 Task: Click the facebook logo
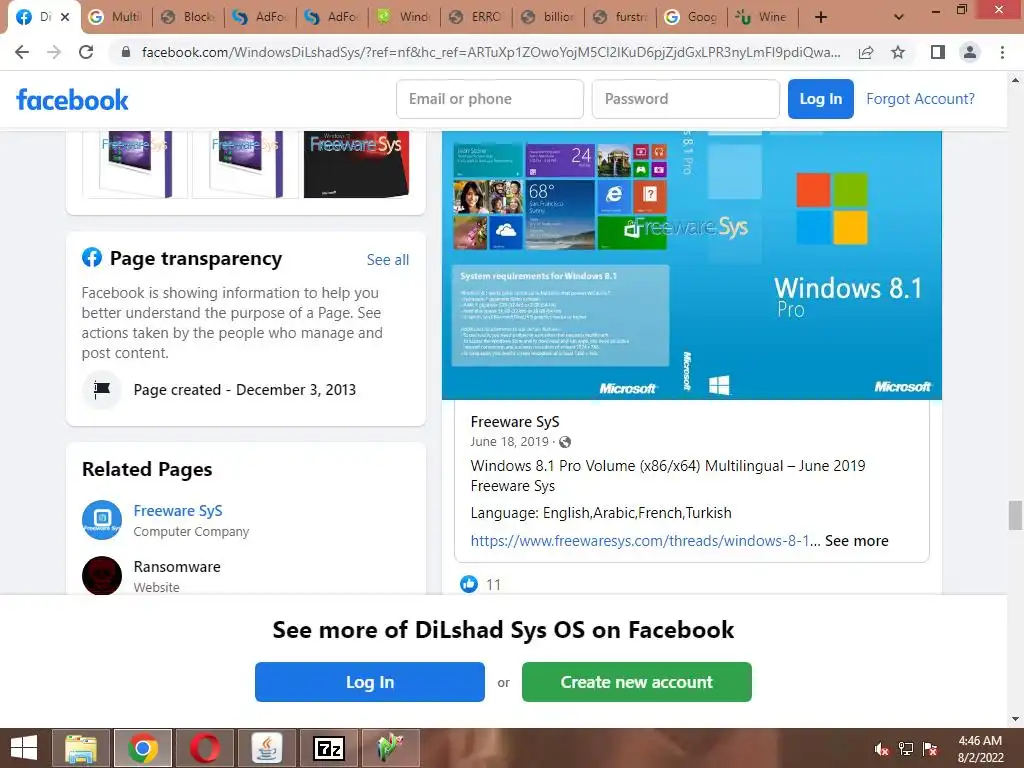pyautogui.click(x=72, y=100)
